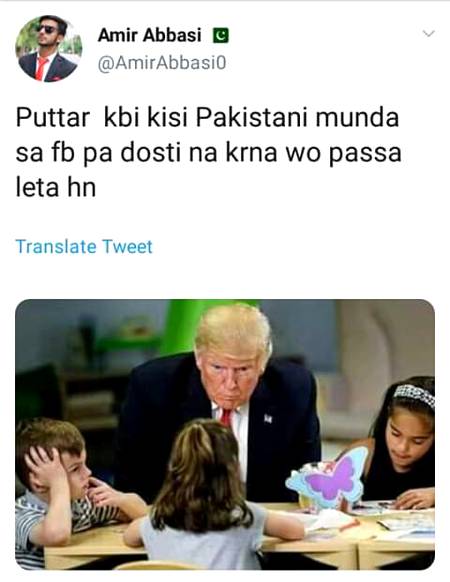Image resolution: width=450 pixels, height=582 pixels.
Task: Click the purple butterfly craft in the photo
Action: click(x=327, y=477)
